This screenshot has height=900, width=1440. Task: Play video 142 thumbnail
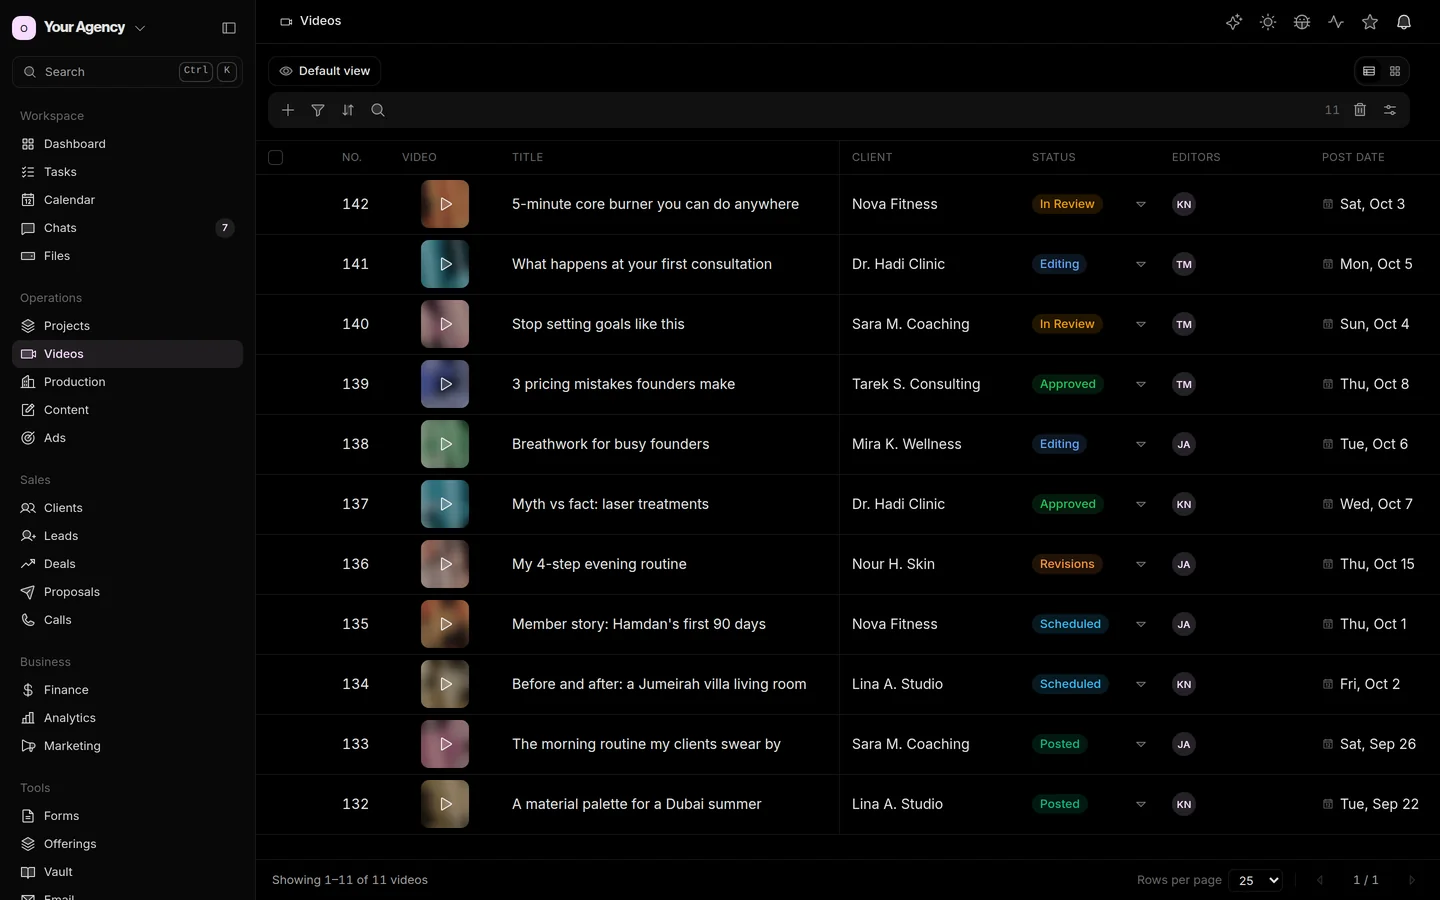click(445, 204)
